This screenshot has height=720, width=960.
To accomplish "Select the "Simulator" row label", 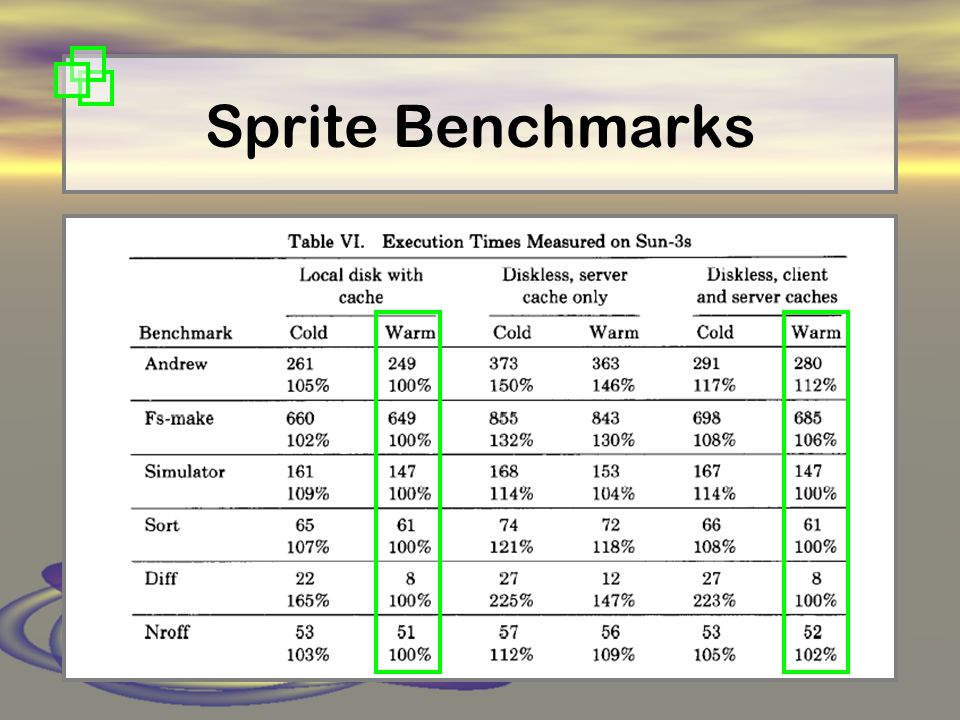I will pos(184,471).
